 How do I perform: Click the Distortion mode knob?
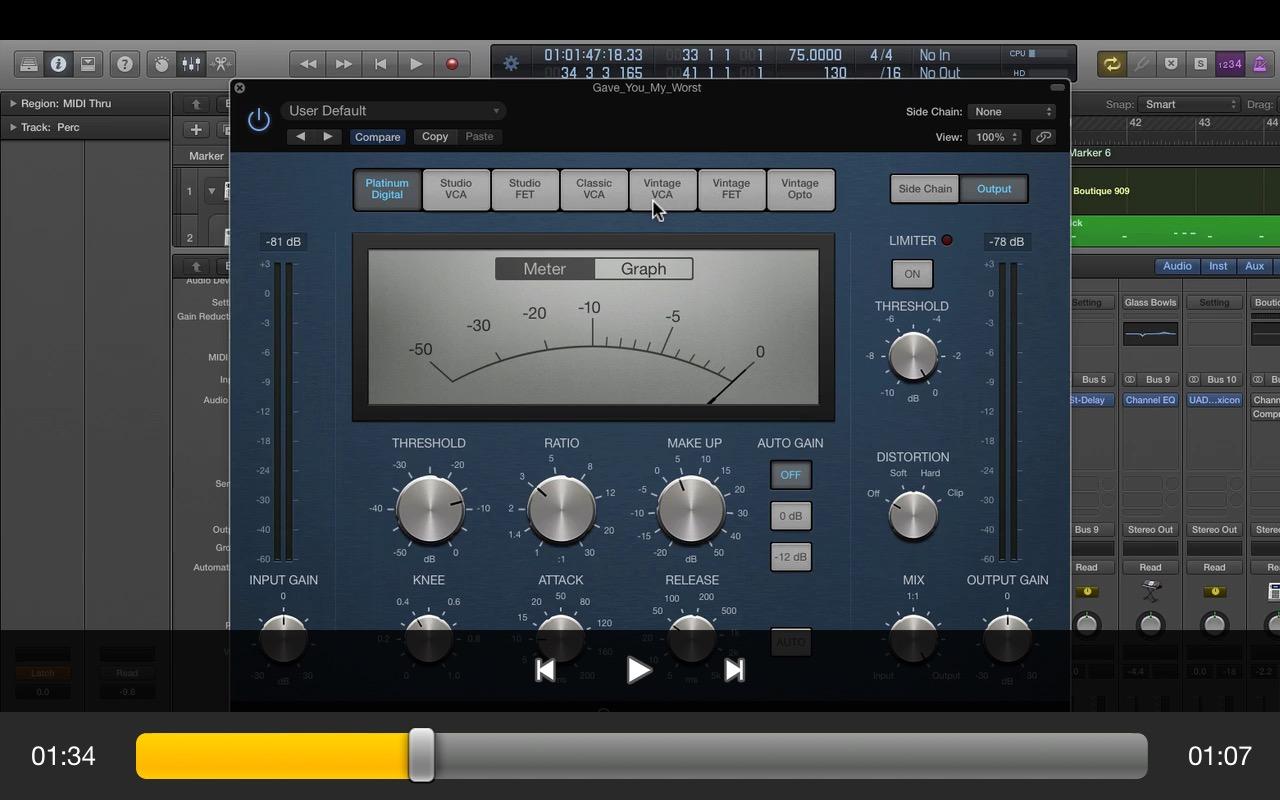click(913, 515)
